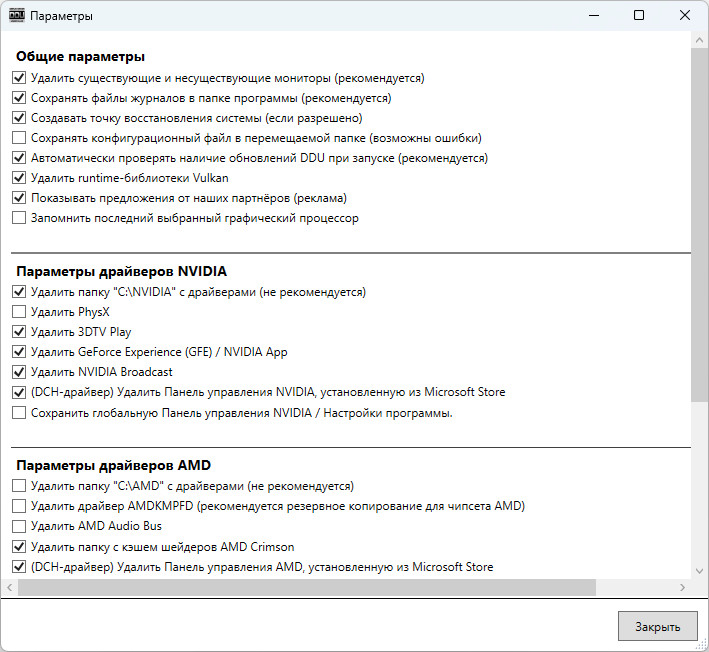The height and width of the screenshot is (652, 709).
Task: Click the horizontal scrollbar right arrow
Action: (682, 587)
